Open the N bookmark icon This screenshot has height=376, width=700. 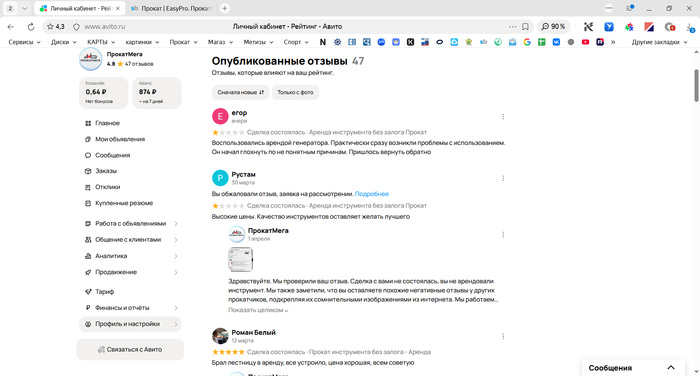pyautogui.click(x=322, y=42)
